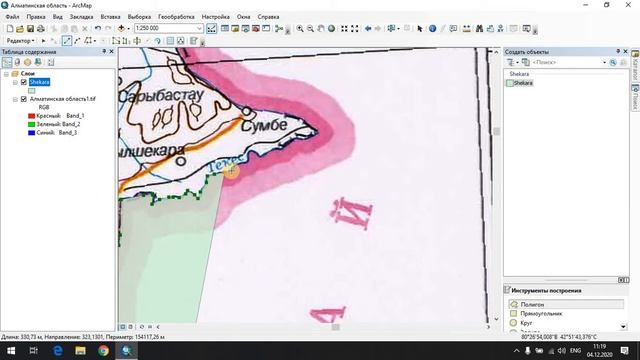Open the Вид menu
This screenshot has width=640, height=360.
(58, 17)
